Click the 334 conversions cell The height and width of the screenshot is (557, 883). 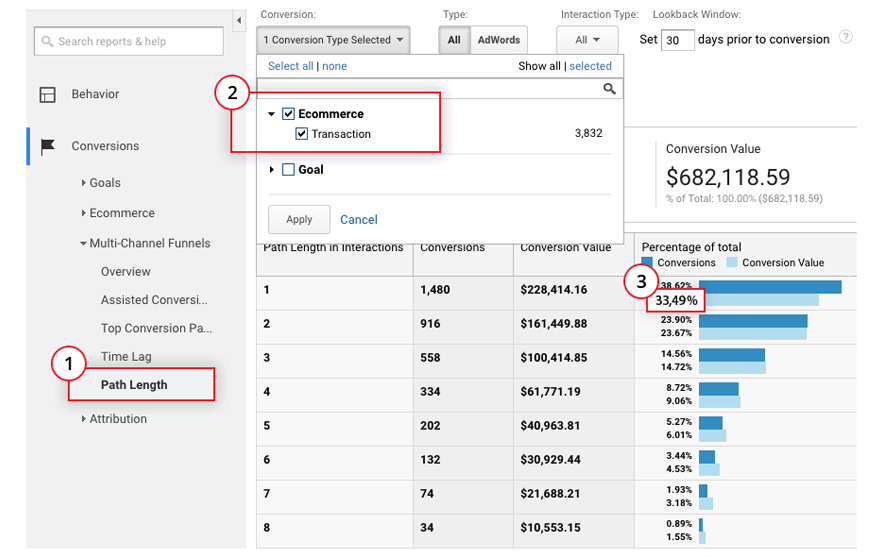pos(430,391)
